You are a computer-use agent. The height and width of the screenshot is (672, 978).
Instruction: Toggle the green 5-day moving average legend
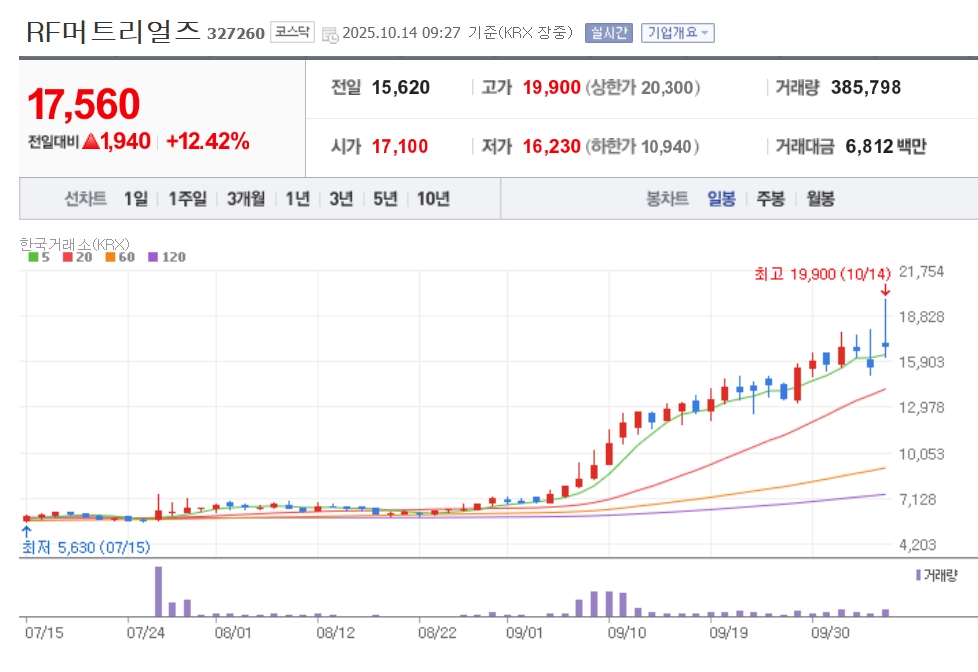point(31,257)
